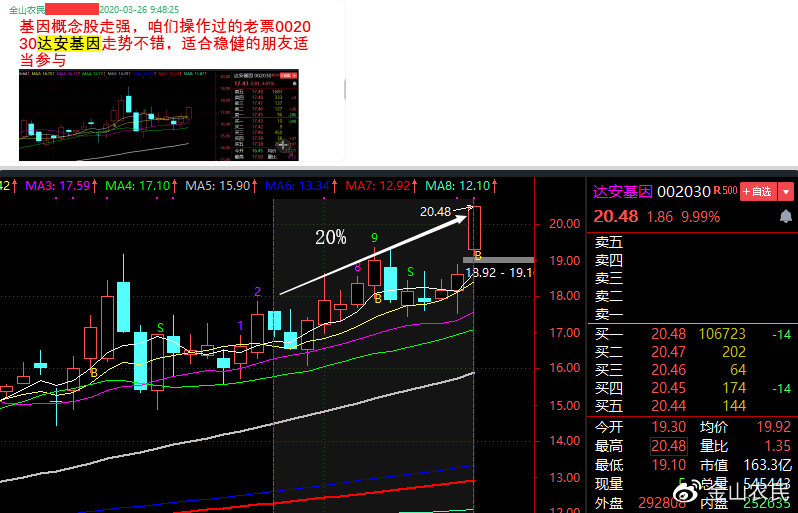The width and height of the screenshot is (798, 513).
Task: Click the purple 8 signal marker on chart
Action: pos(357,267)
